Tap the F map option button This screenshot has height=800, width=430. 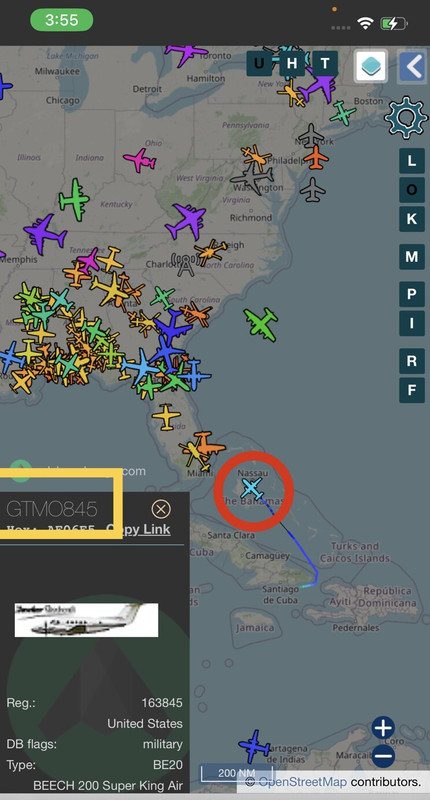(412, 390)
